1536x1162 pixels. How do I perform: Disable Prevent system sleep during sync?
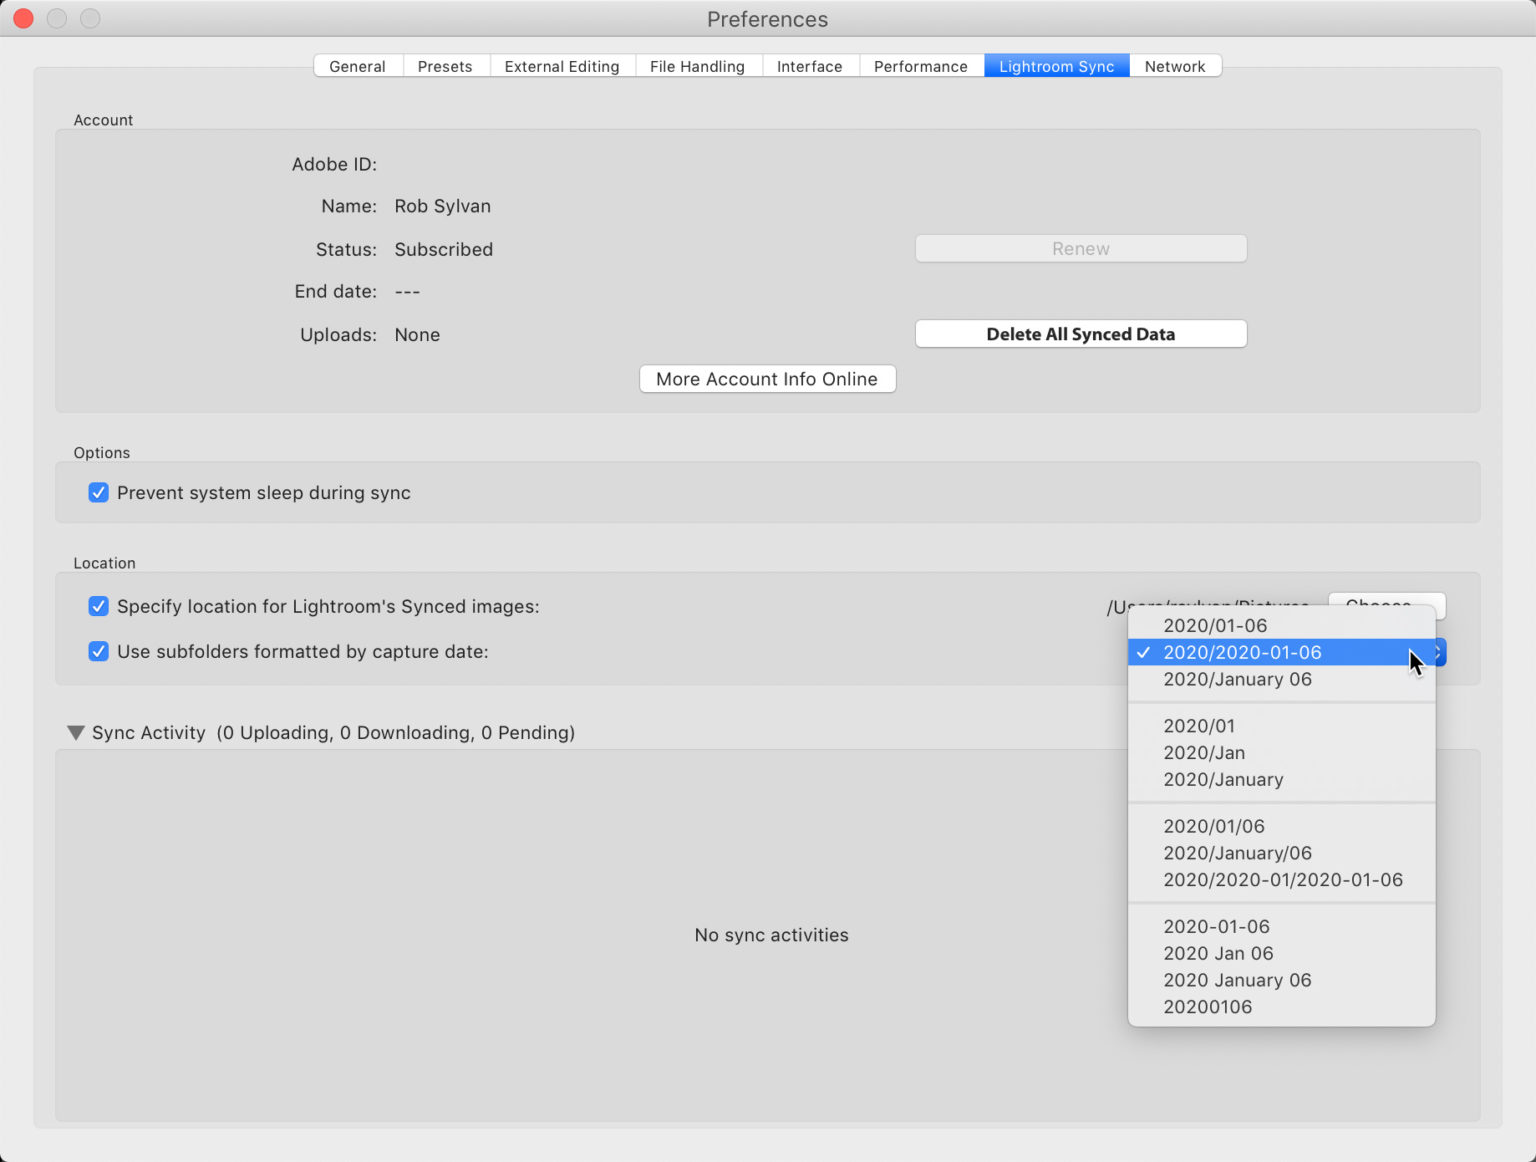pos(98,493)
